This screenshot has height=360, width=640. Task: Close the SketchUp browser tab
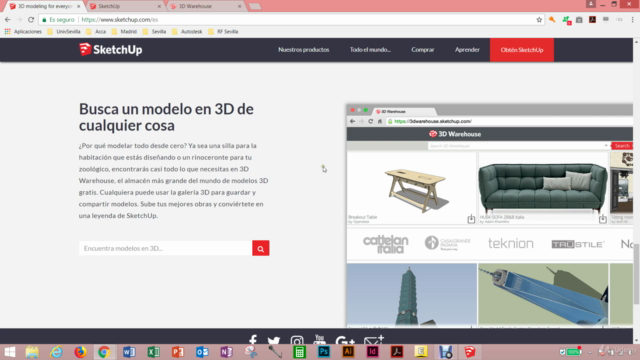click(x=159, y=6)
